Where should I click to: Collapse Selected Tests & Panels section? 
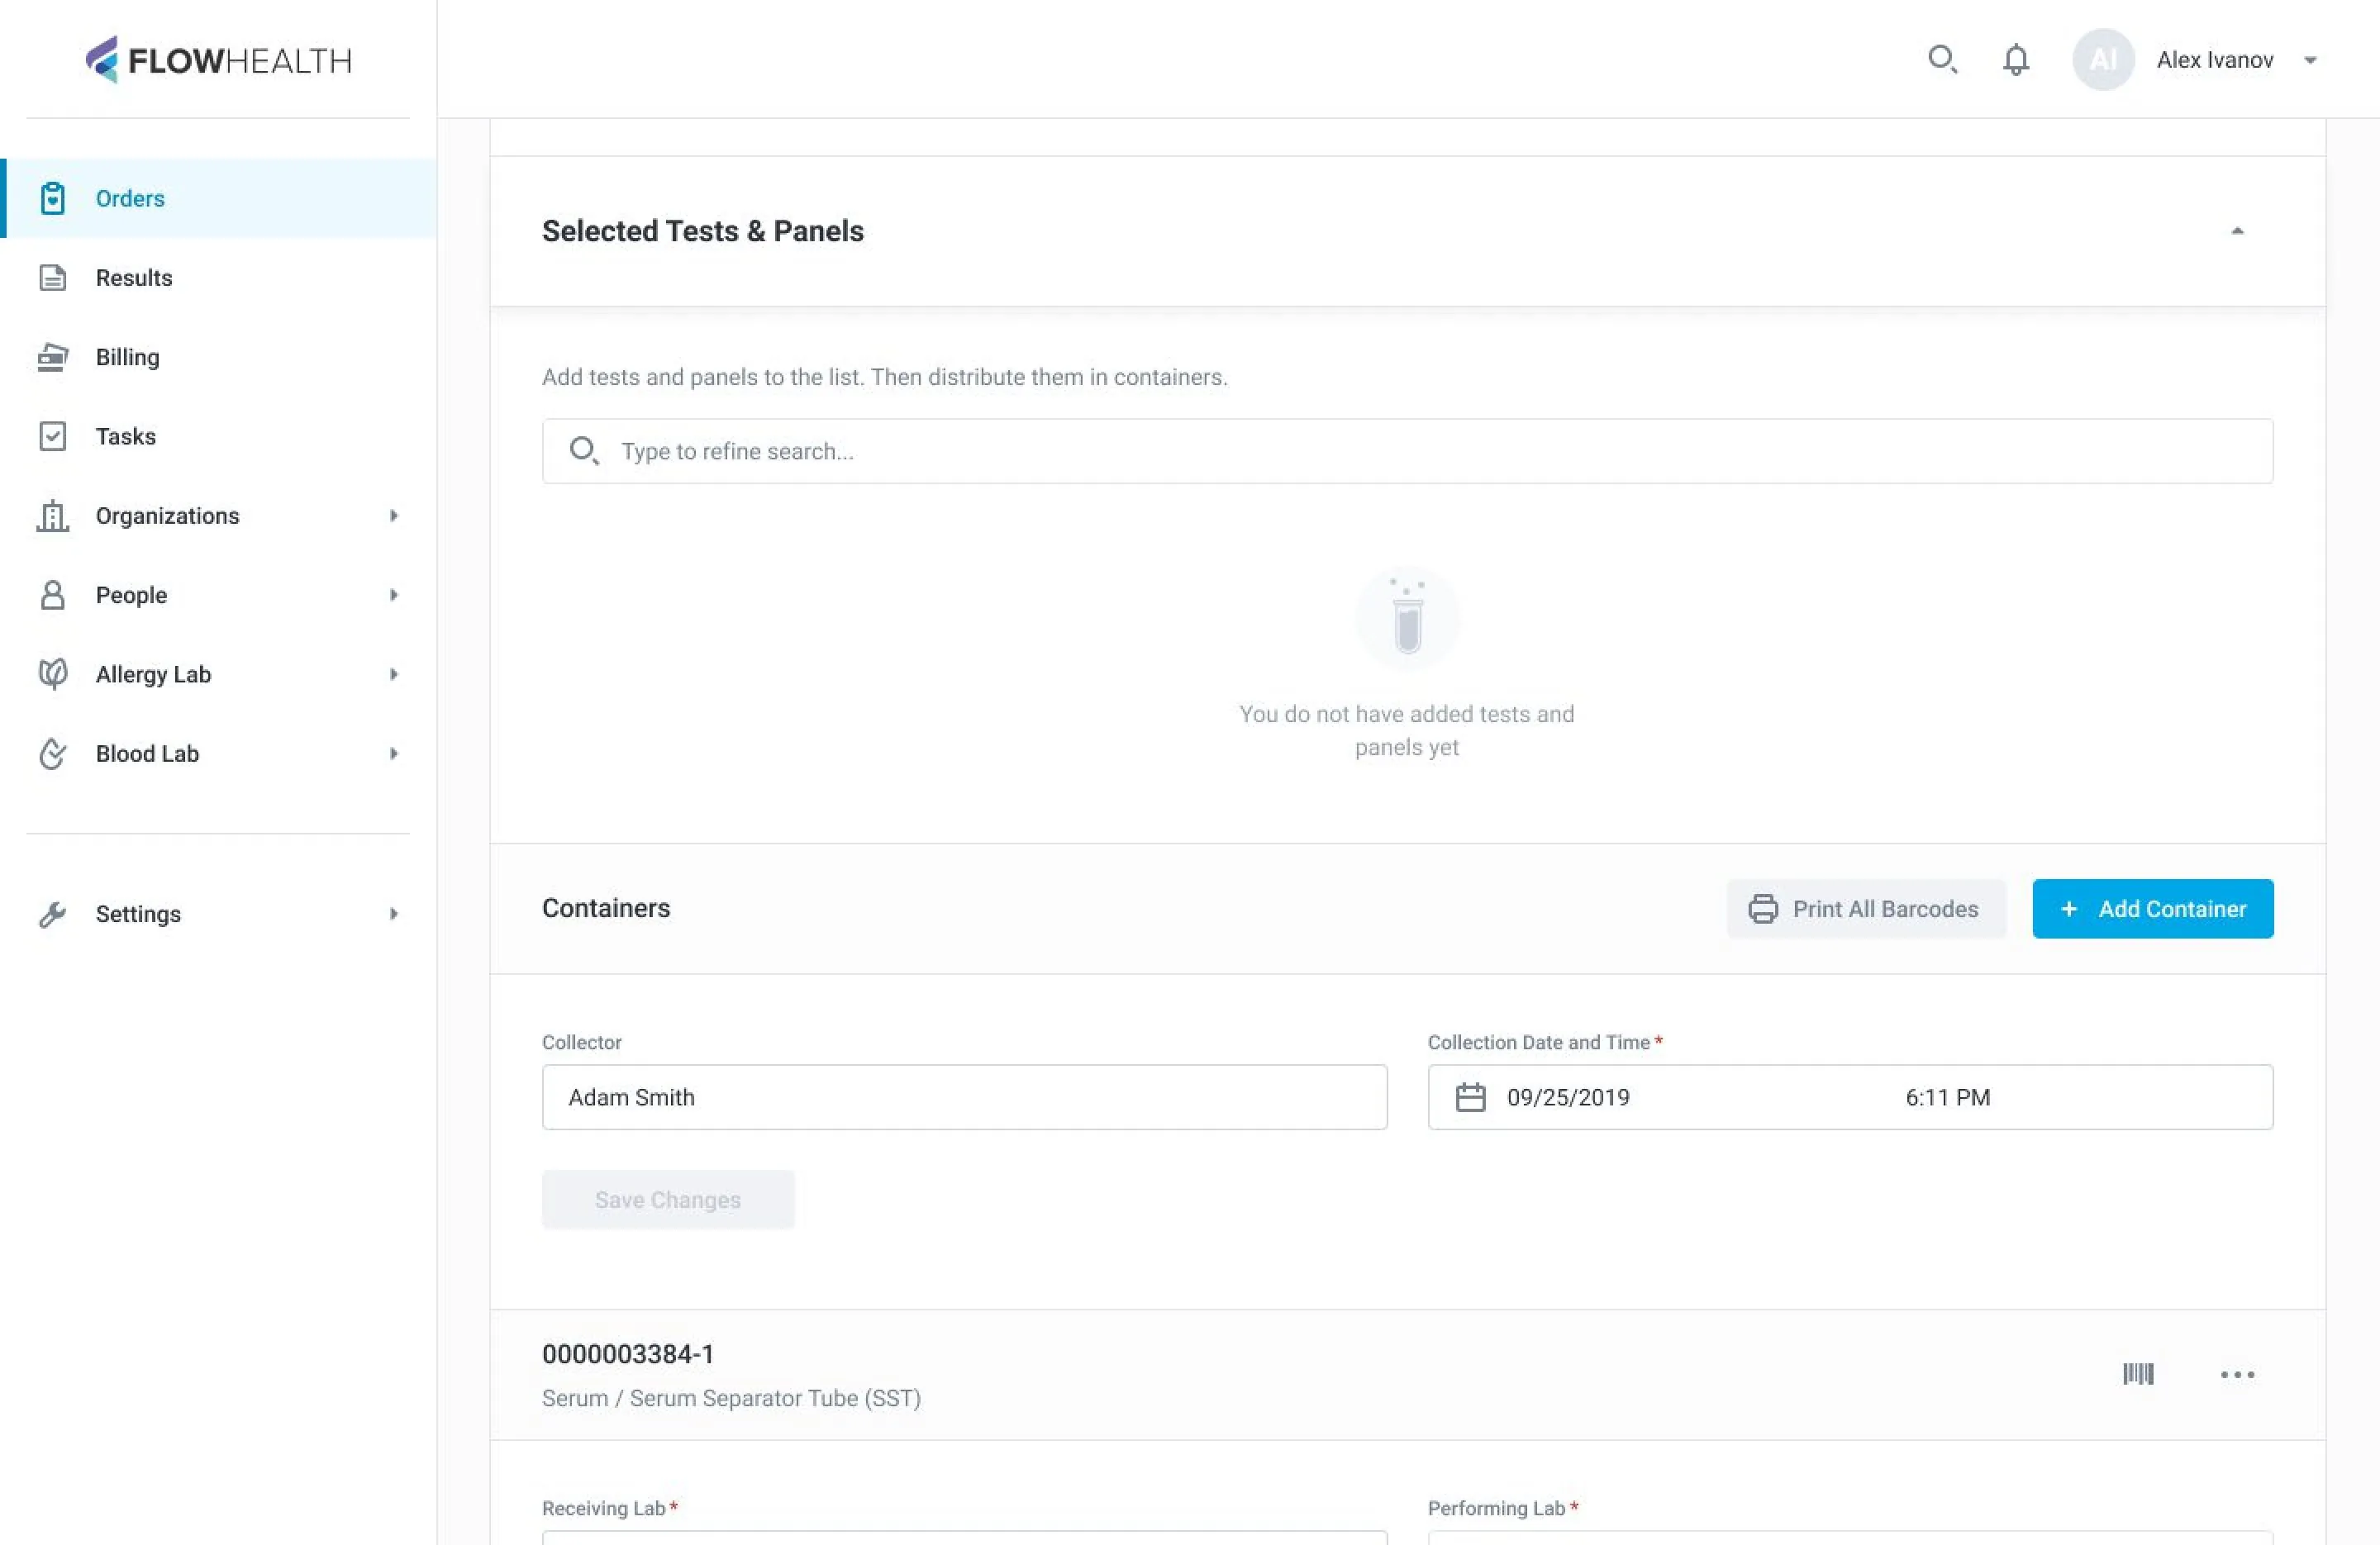(x=2237, y=231)
